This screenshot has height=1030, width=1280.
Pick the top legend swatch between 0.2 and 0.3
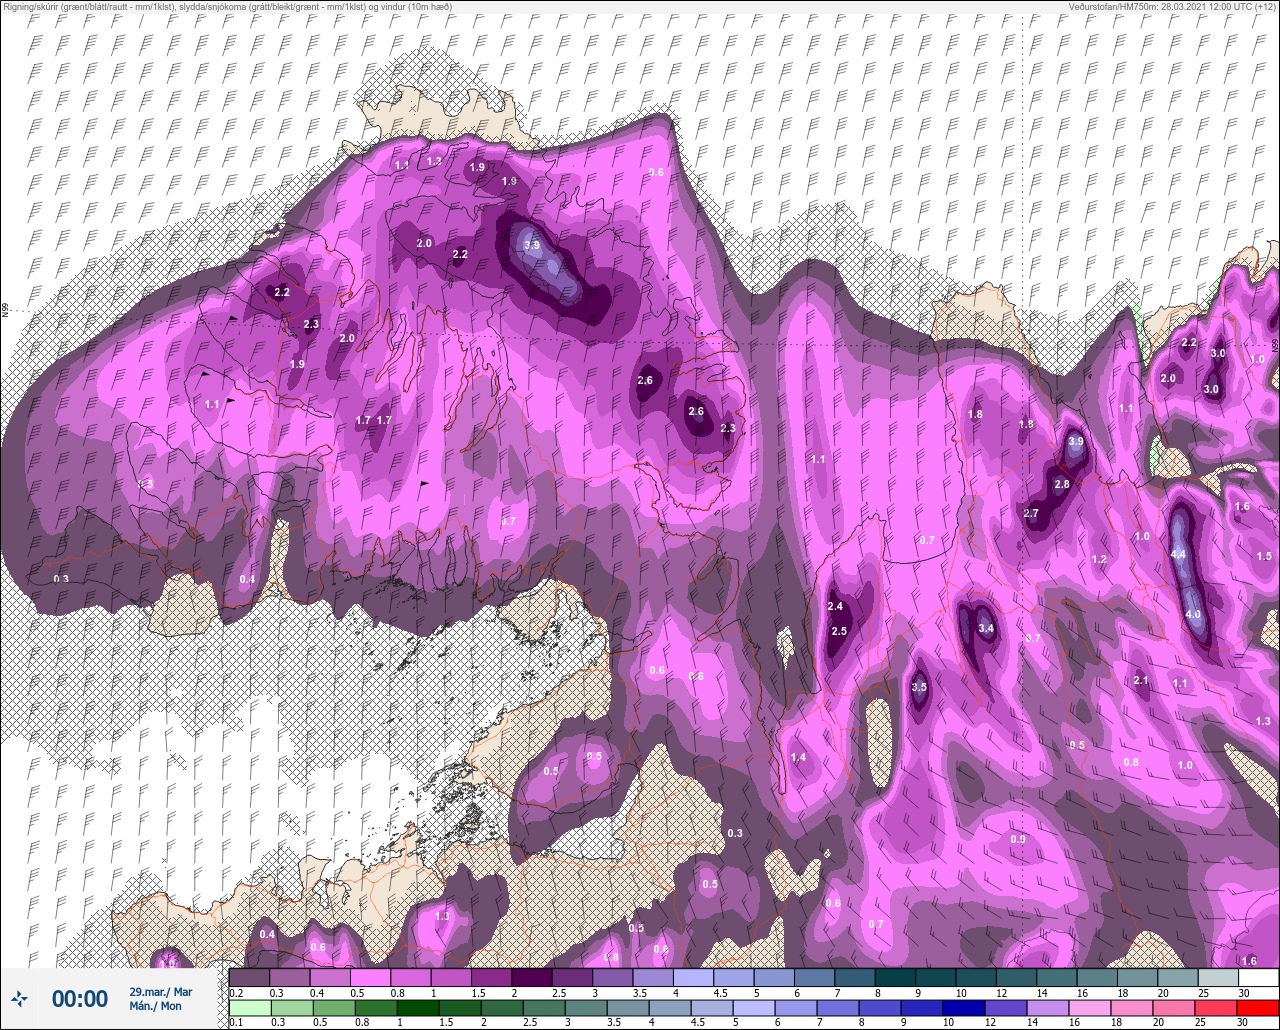coord(249,977)
